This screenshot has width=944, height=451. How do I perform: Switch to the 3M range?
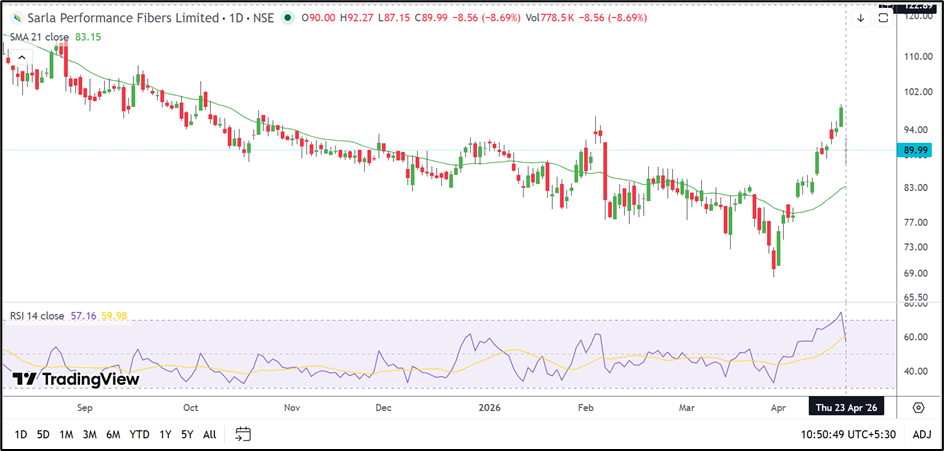click(90, 434)
